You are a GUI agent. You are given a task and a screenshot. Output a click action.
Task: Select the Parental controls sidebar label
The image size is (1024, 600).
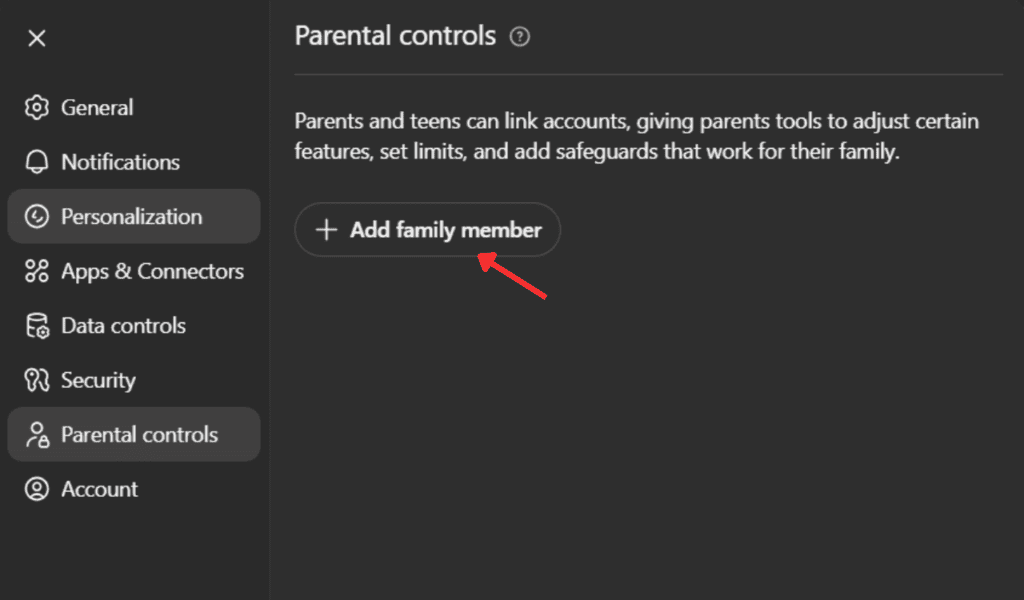click(x=139, y=435)
